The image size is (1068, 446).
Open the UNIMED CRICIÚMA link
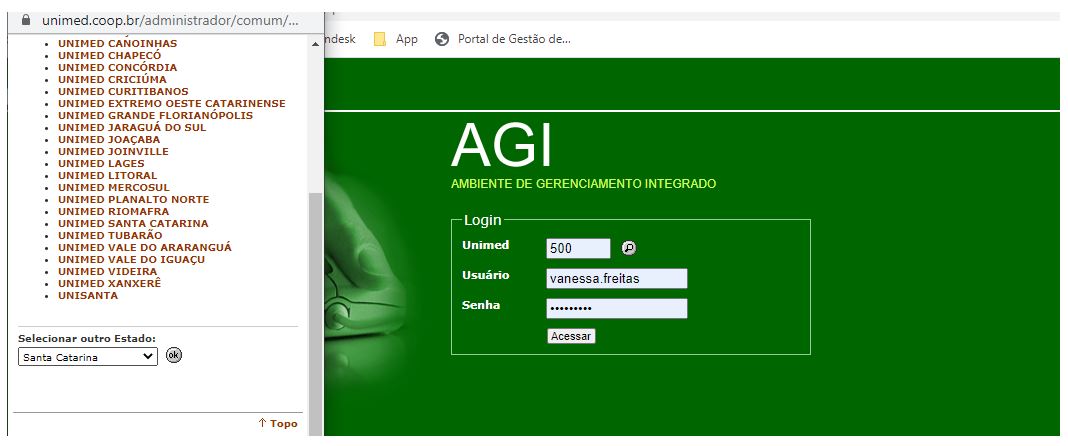click(x=112, y=79)
